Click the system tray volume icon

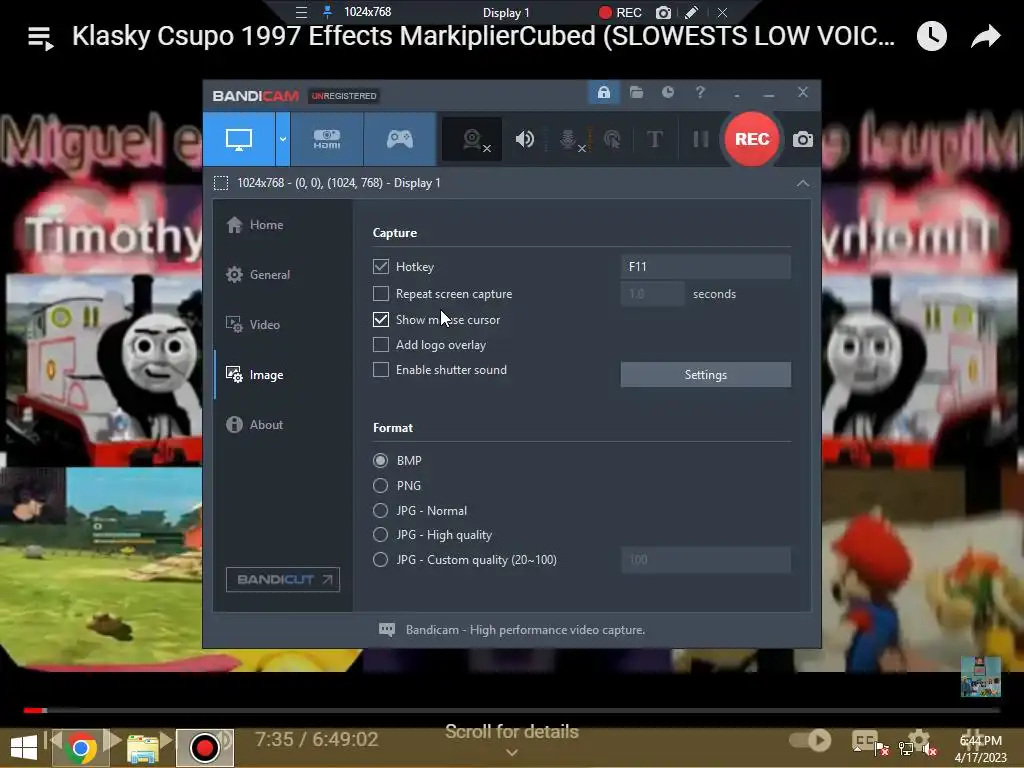click(929, 749)
